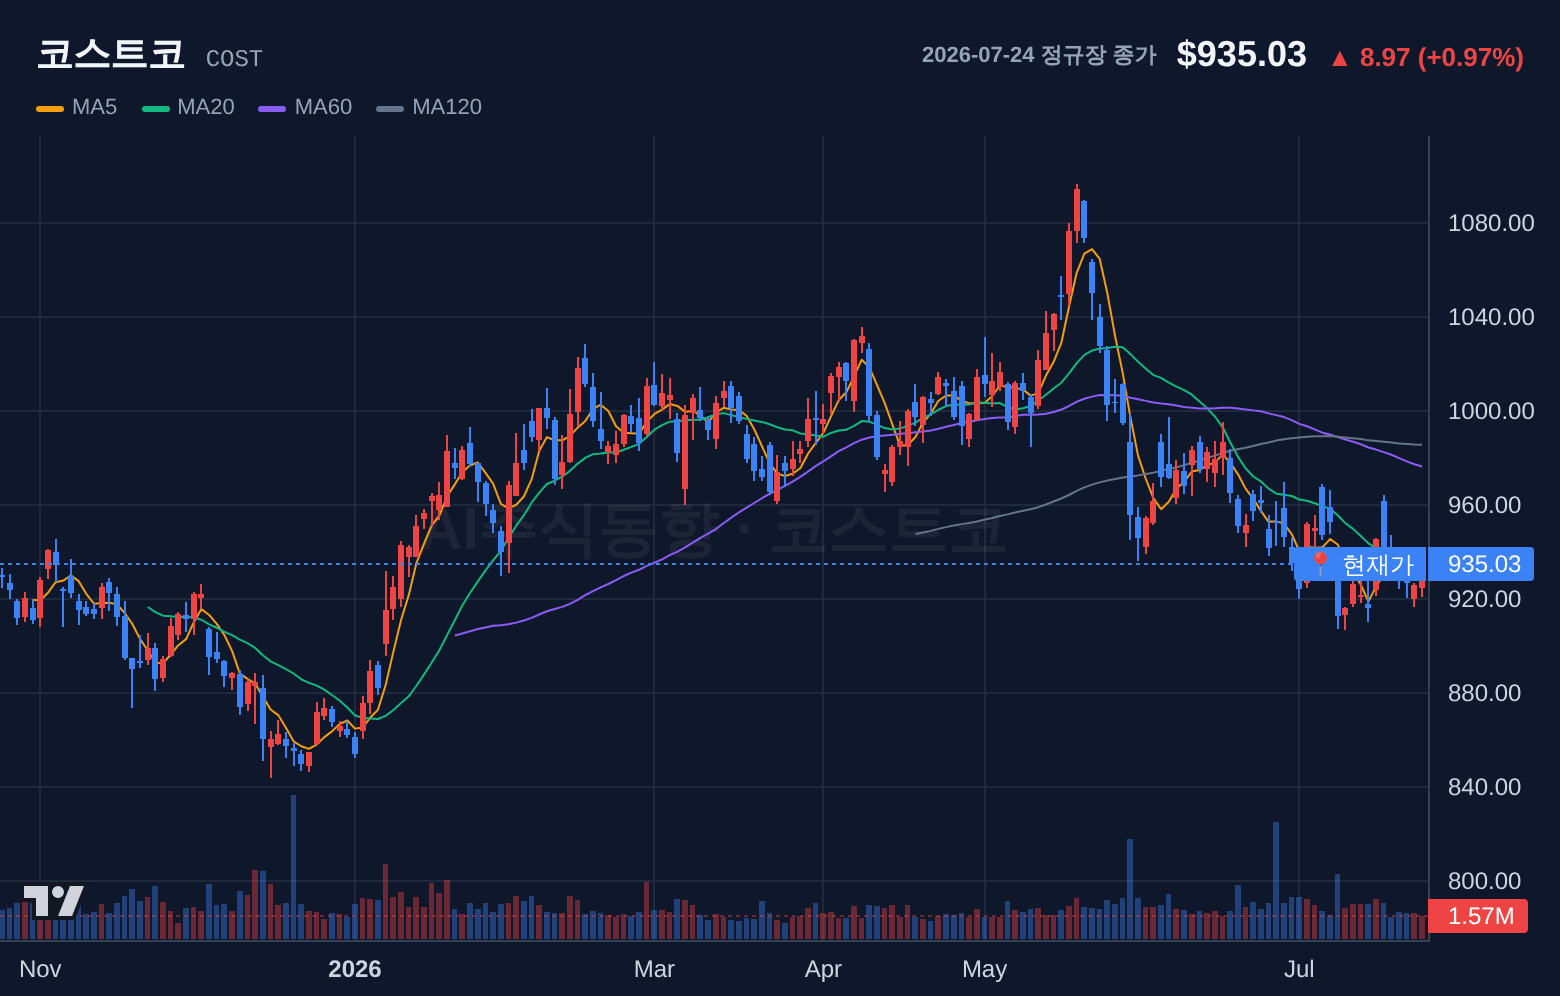
Task: Click the MA5 orange legend swatch
Action: (50, 108)
